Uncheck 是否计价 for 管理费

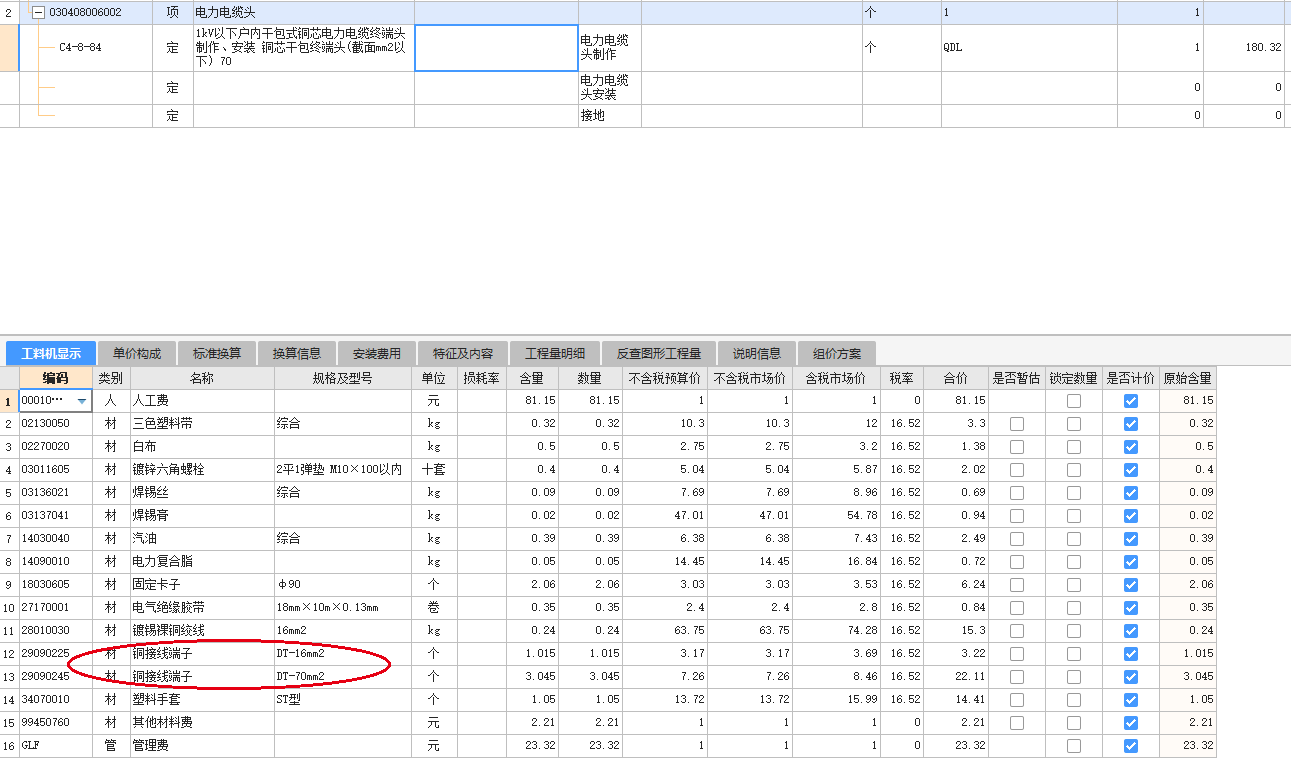(1131, 745)
